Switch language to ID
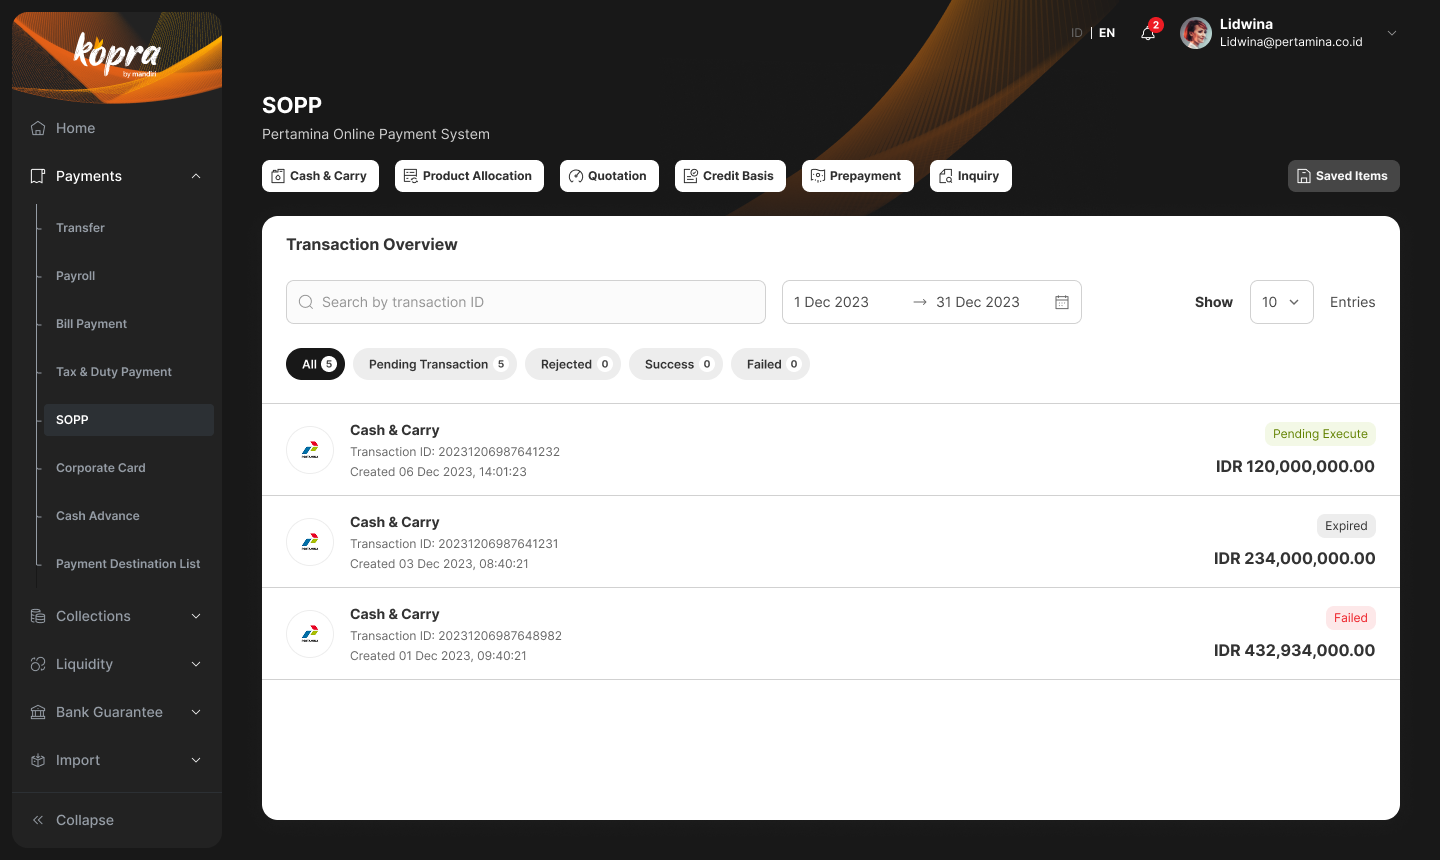1440x860 pixels. coord(1077,33)
